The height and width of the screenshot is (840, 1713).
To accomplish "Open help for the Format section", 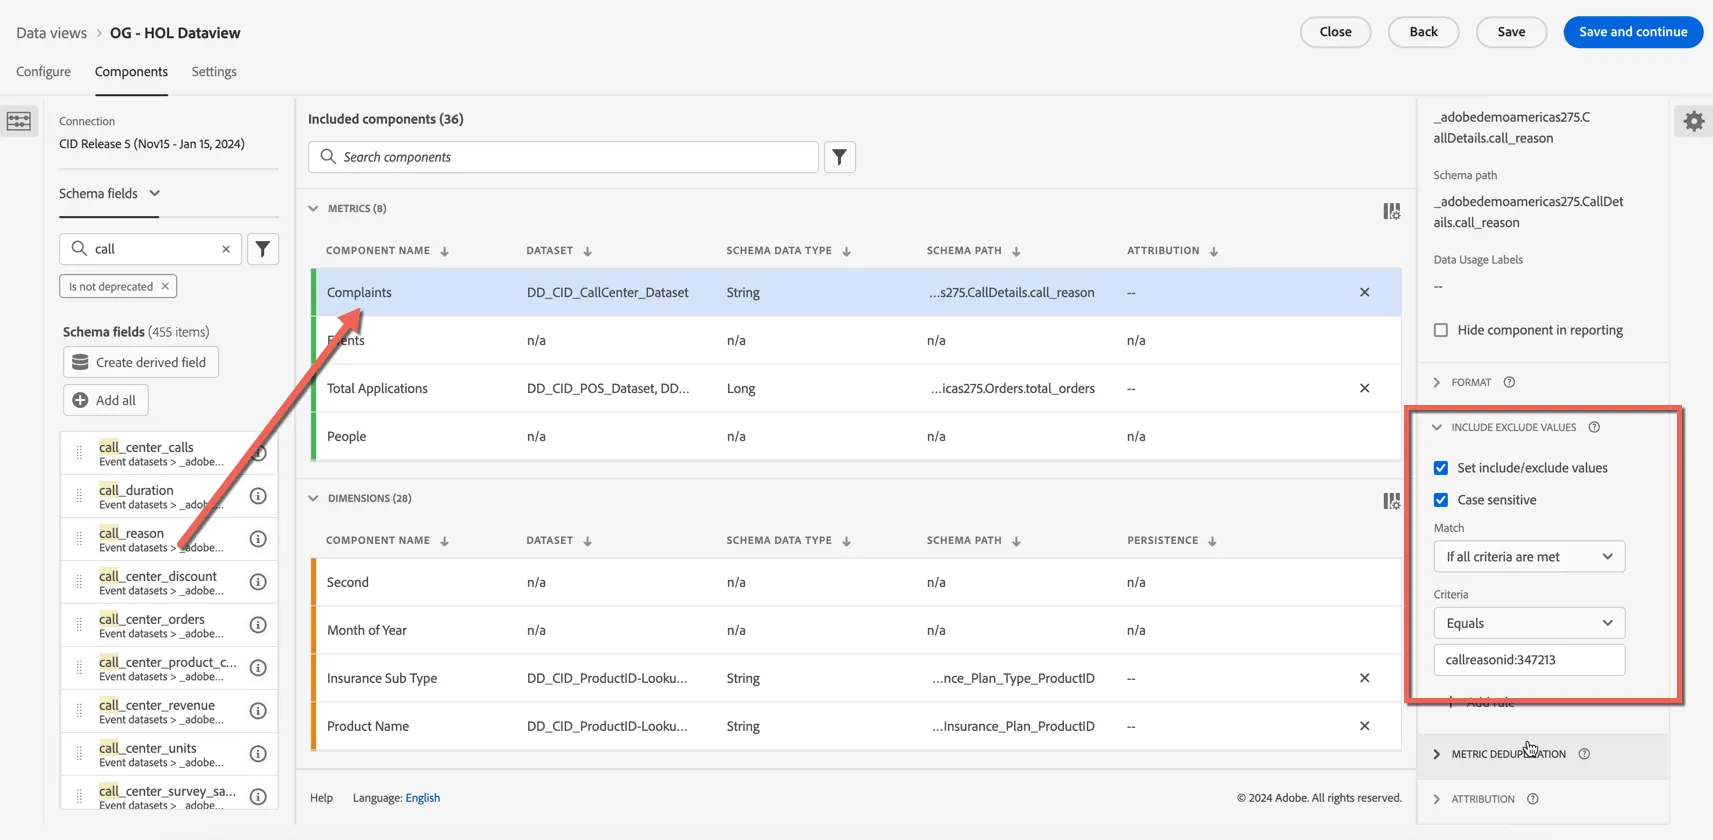I will [1509, 382].
